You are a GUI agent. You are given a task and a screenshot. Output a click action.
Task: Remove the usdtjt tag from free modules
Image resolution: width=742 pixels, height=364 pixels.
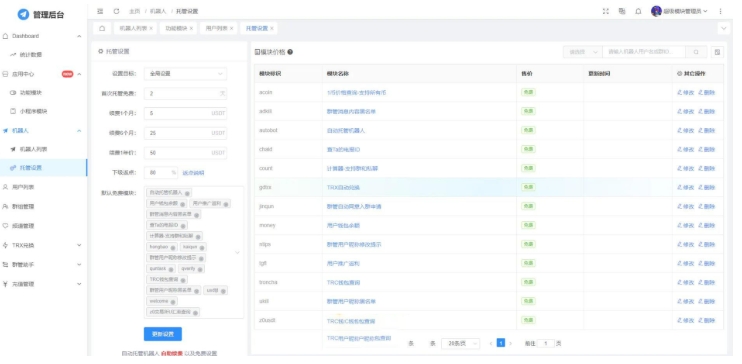point(223,291)
